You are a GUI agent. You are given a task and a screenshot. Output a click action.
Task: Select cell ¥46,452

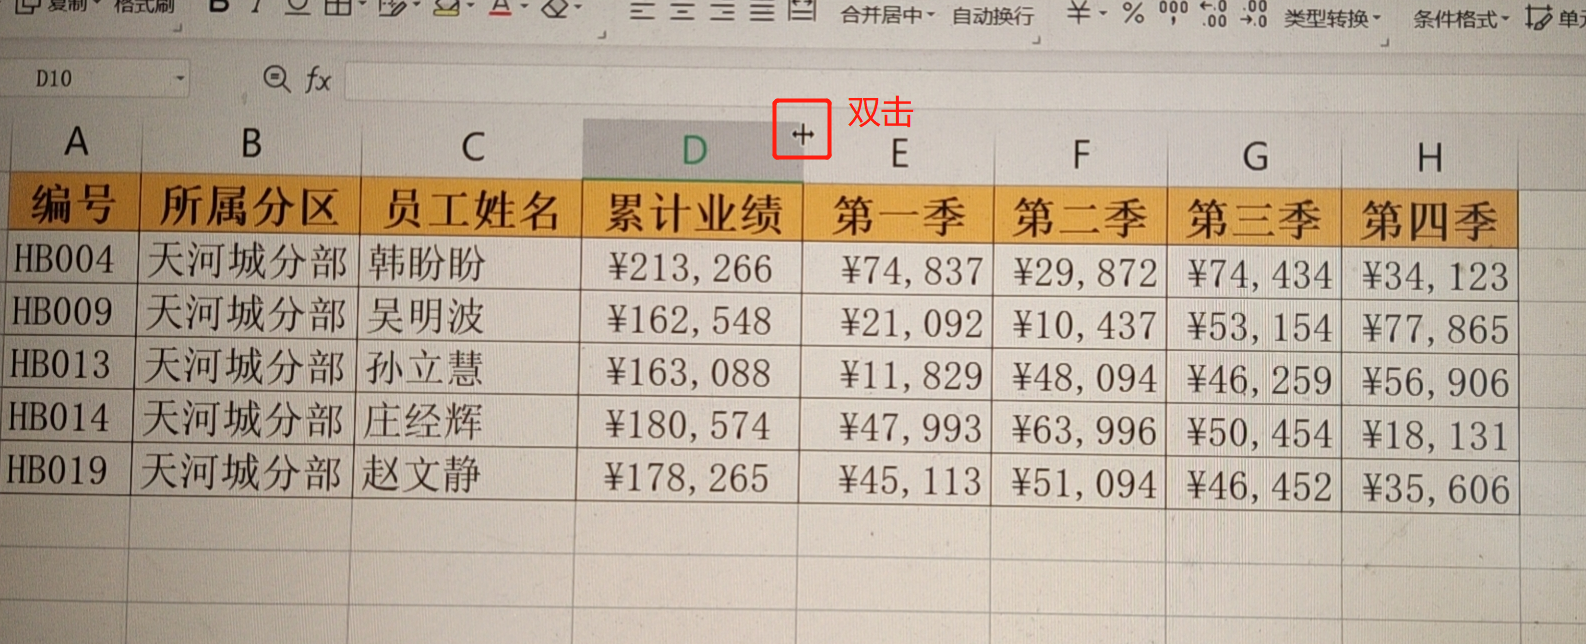1254,487
